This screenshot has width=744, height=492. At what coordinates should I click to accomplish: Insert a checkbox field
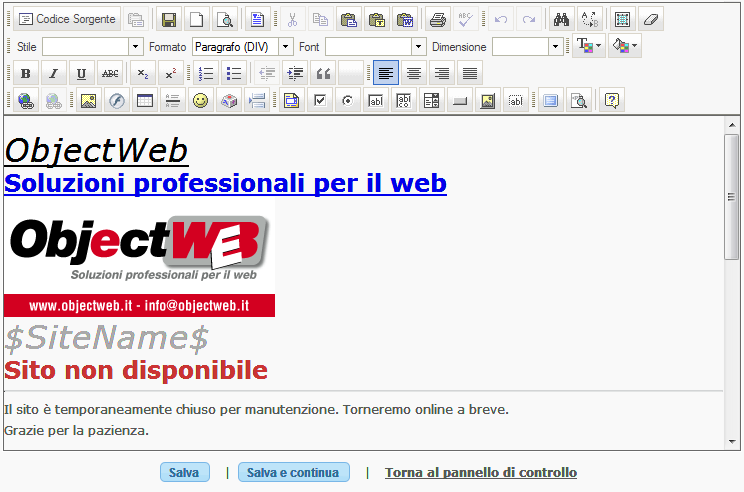pyautogui.click(x=320, y=100)
